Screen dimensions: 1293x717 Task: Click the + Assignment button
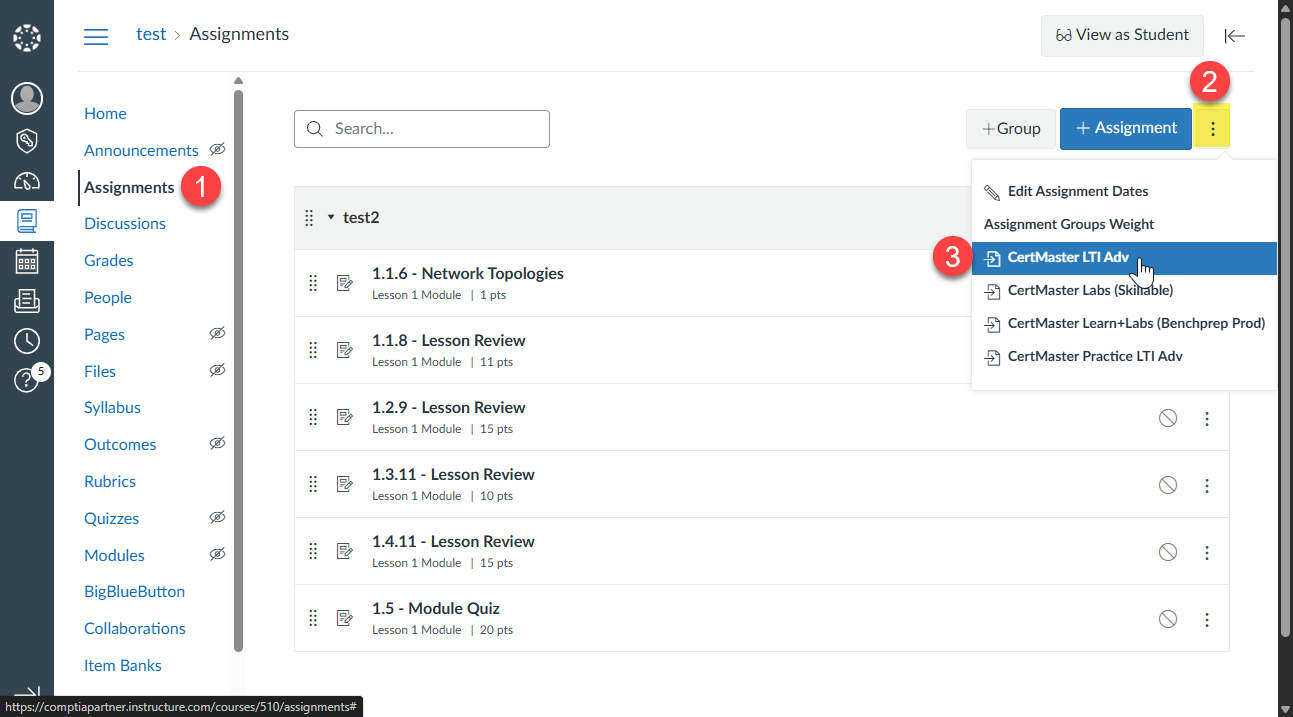(1125, 129)
